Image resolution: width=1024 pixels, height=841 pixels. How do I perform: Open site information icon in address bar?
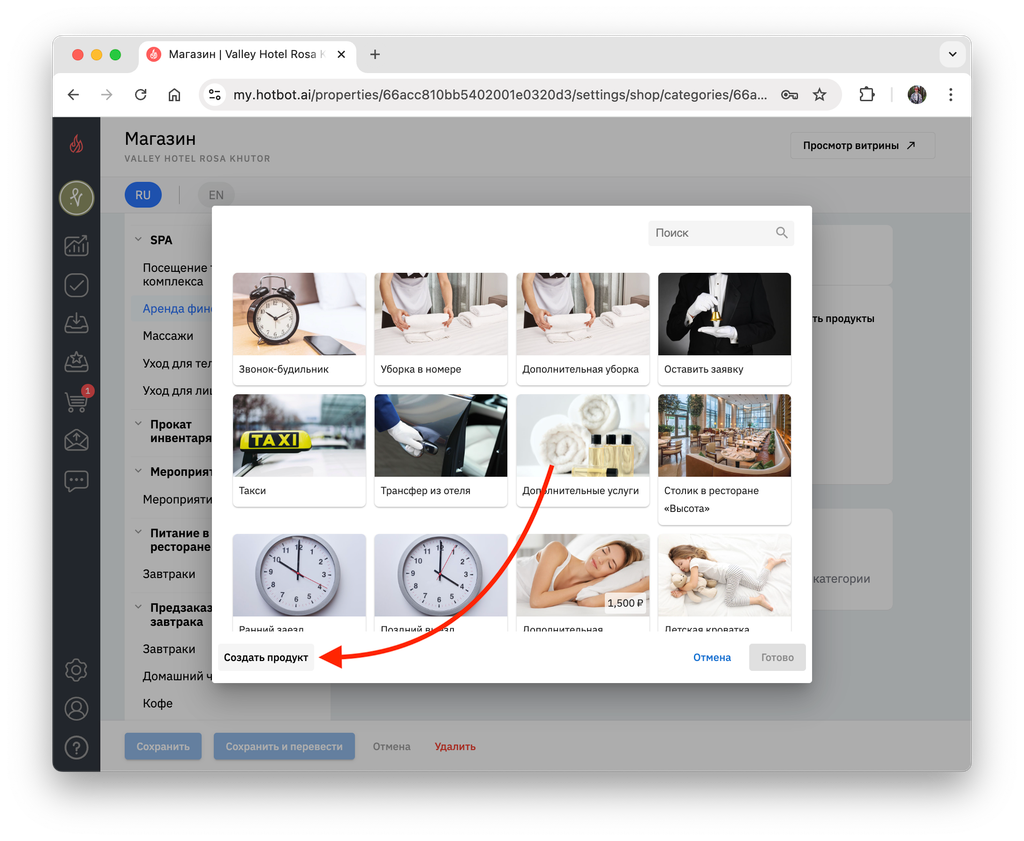215,95
